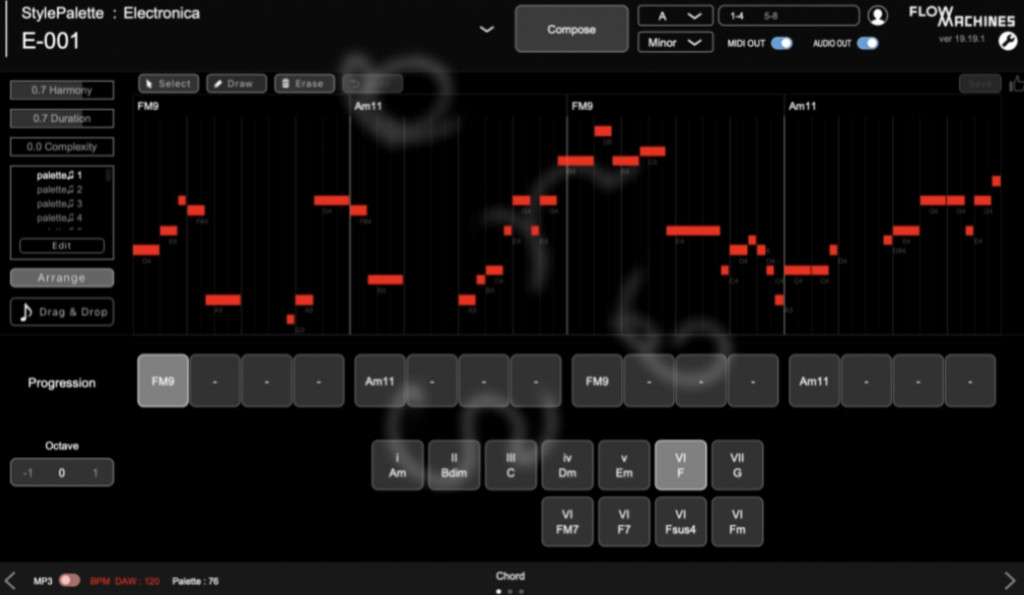1024x595 pixels.
Task: Click the highest red note under second FM9
Action: [603, 131]
